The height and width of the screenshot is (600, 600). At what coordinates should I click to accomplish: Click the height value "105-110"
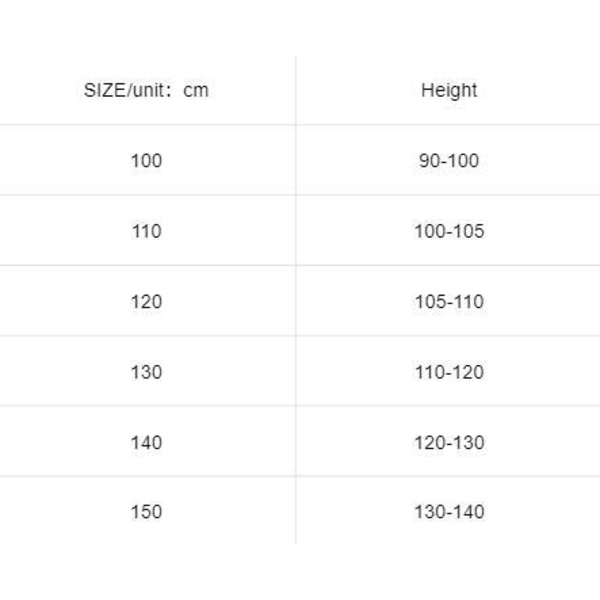pos(449,301)
